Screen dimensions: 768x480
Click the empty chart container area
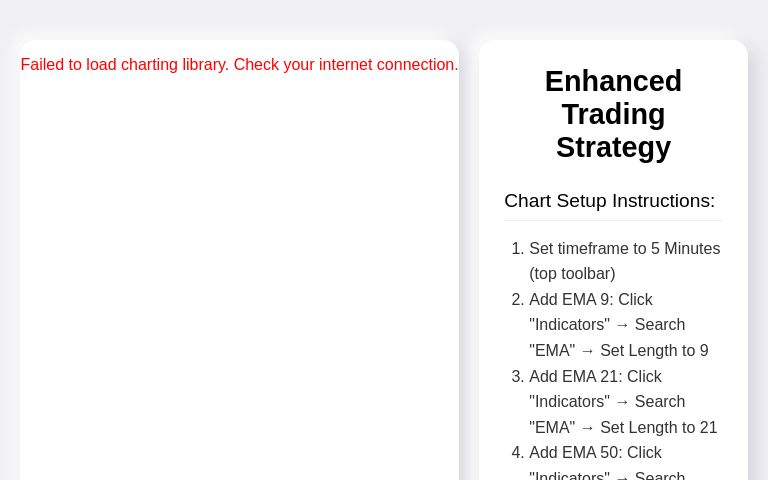click(x=239, y=280)
